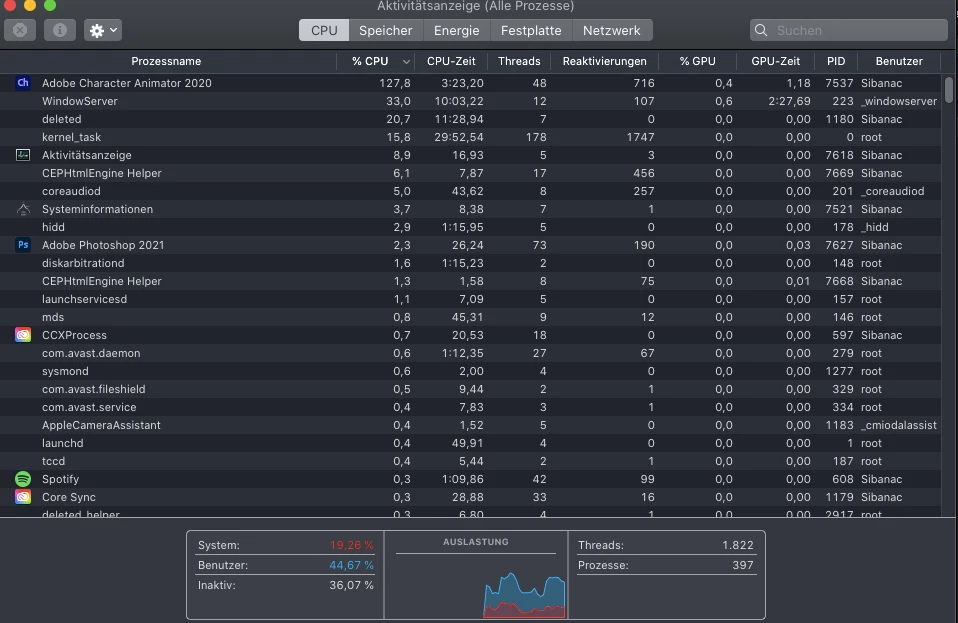Viewport: 958px width, 623px height.
Task: Click the _cmiodalassist user cell
Action: [899, 425]
